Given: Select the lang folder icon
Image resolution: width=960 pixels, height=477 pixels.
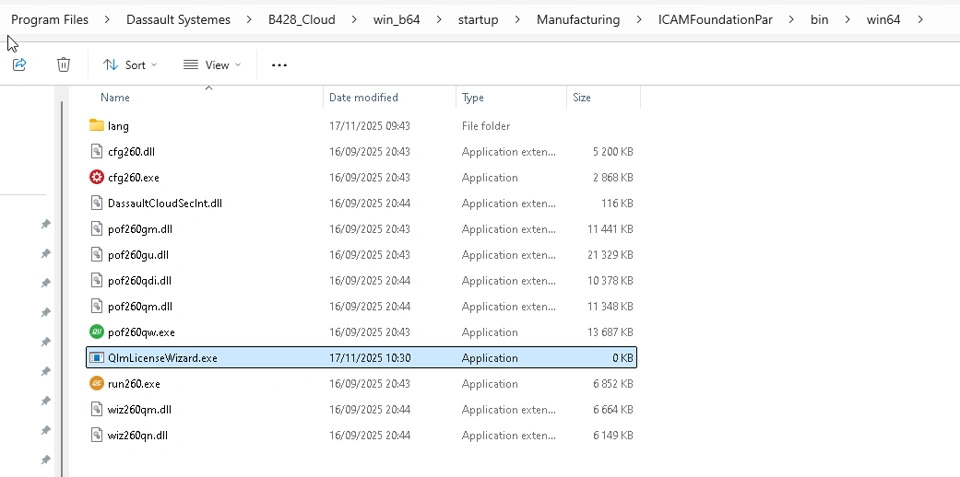Looking at the screenshot, I should pos(97,126).
